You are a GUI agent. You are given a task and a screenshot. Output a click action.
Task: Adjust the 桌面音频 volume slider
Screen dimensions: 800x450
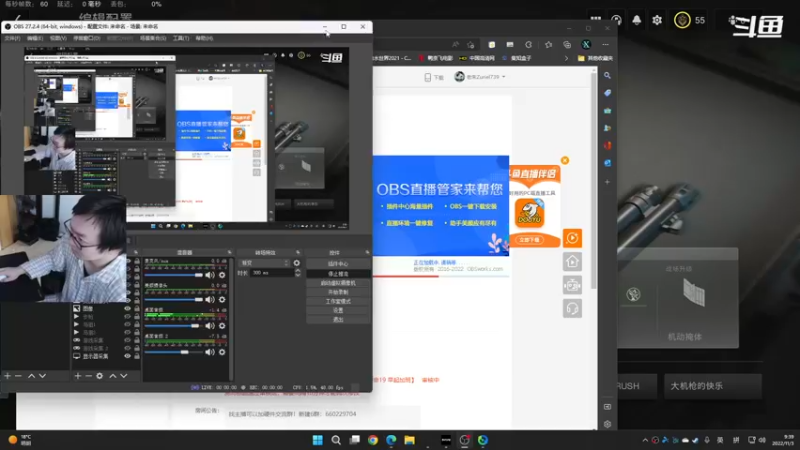173,326
